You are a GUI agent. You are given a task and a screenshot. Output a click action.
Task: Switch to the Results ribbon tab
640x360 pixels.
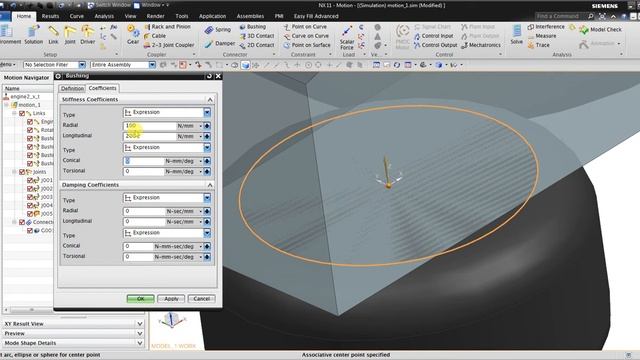50,16
